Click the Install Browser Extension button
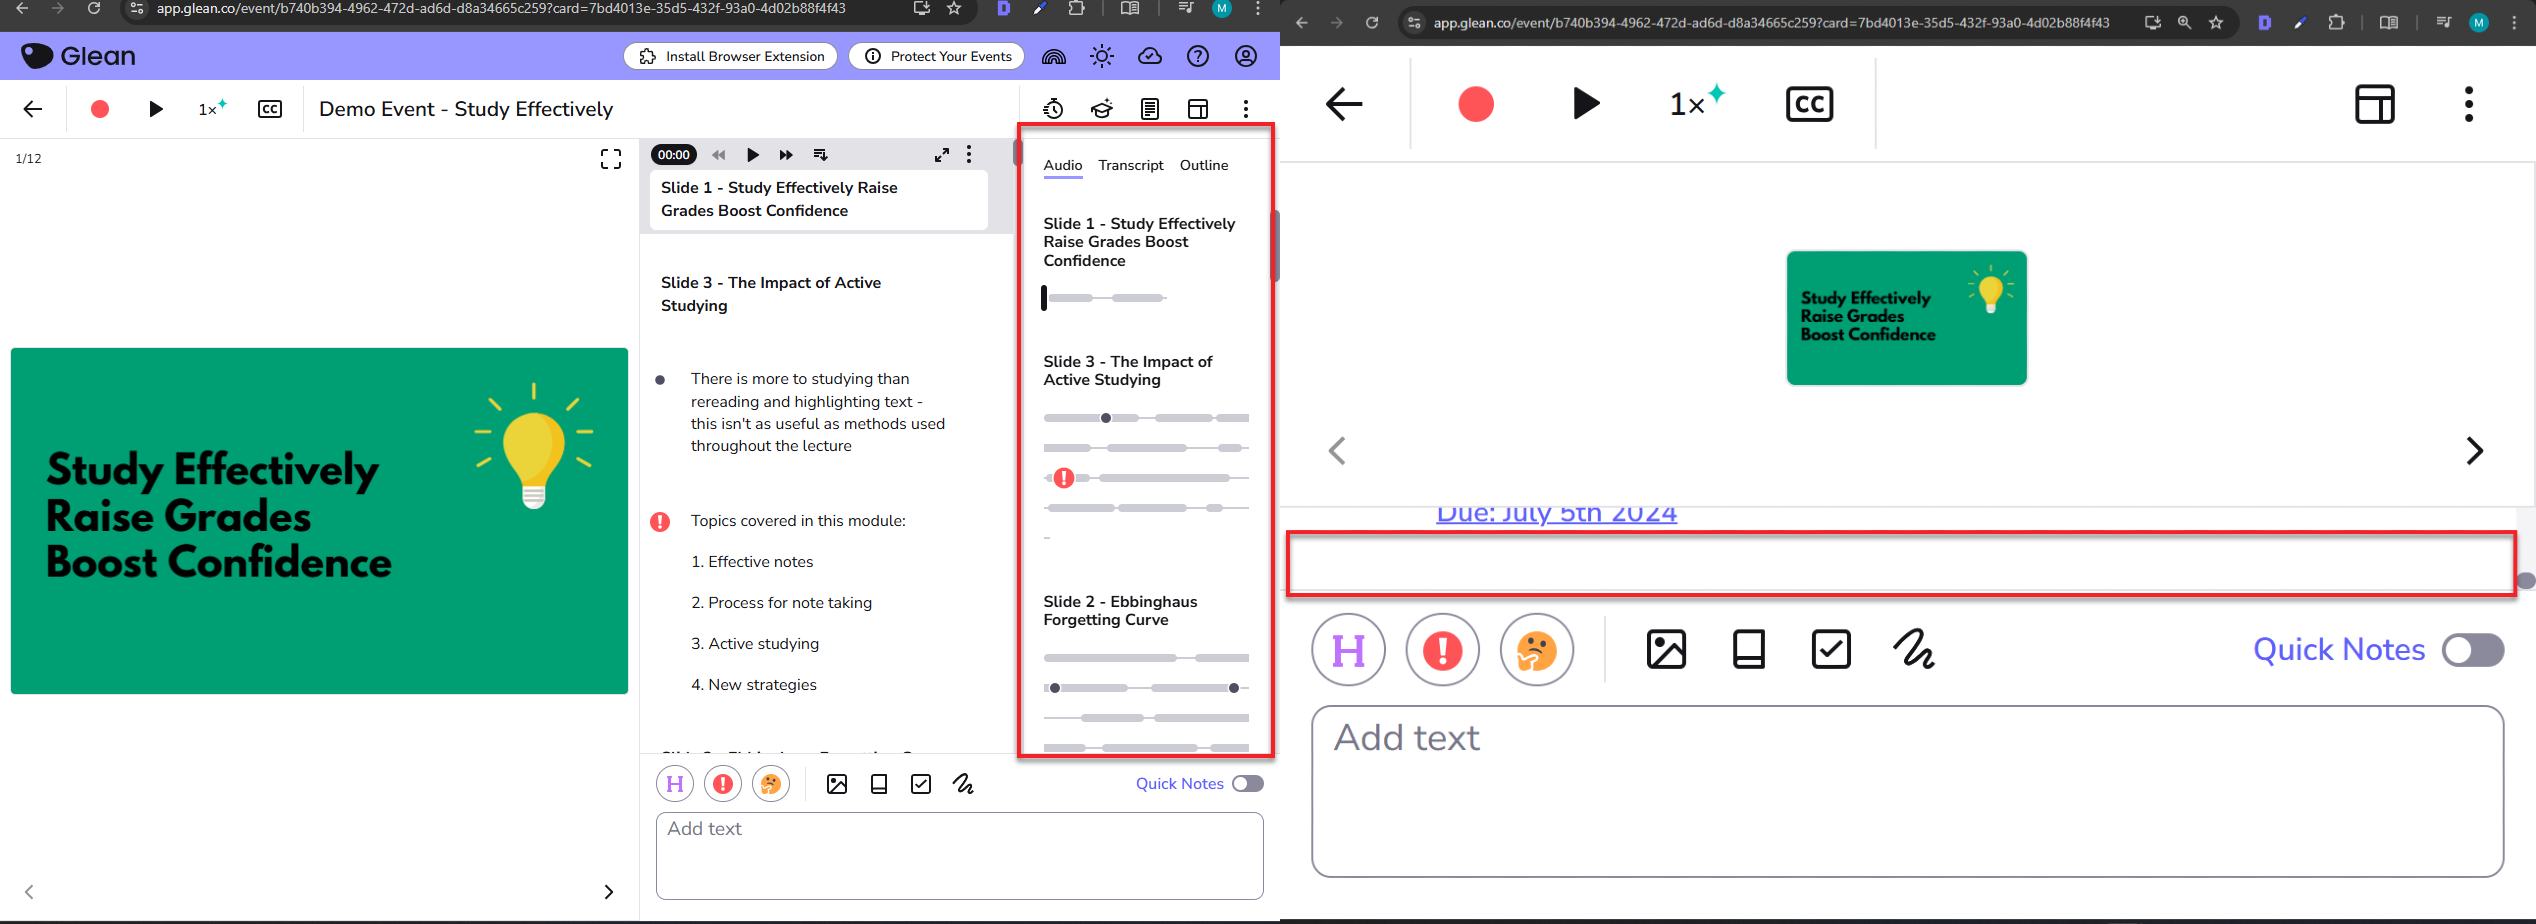 (x=732, y=57)
